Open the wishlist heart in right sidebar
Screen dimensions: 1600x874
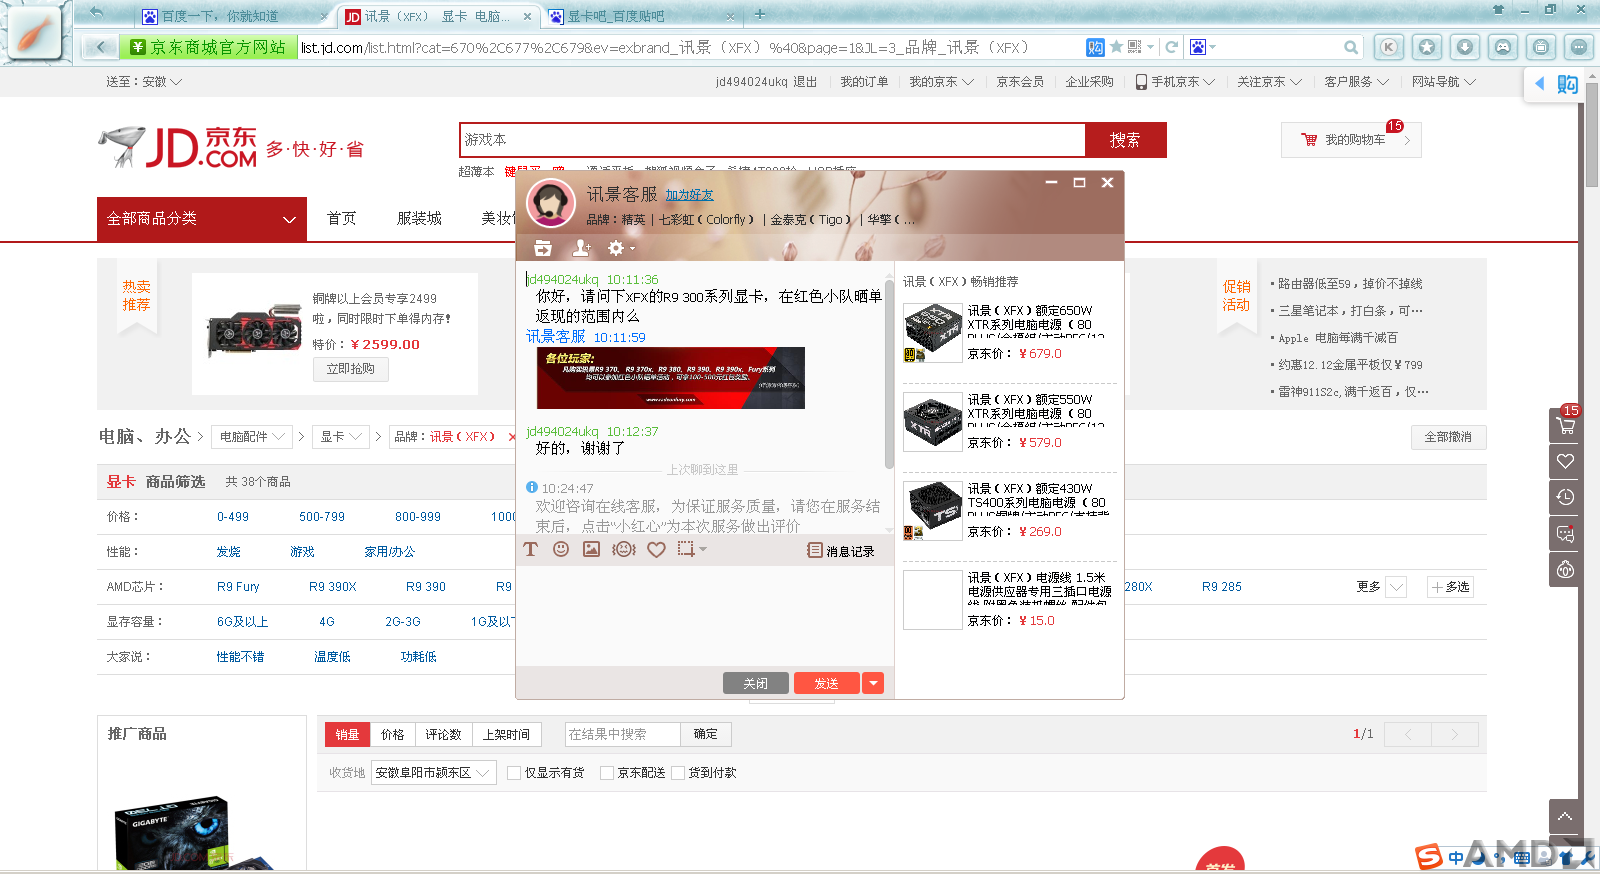coord(1565,461)
